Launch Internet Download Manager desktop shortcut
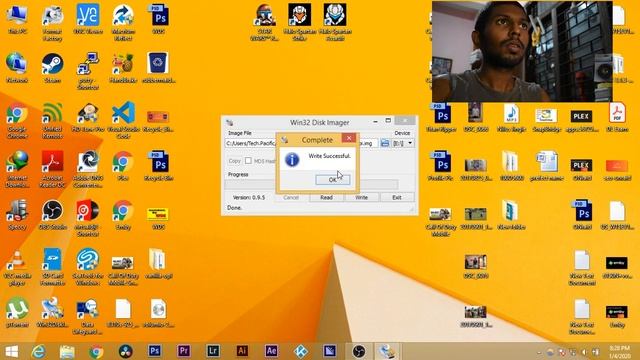 point(17,169)
